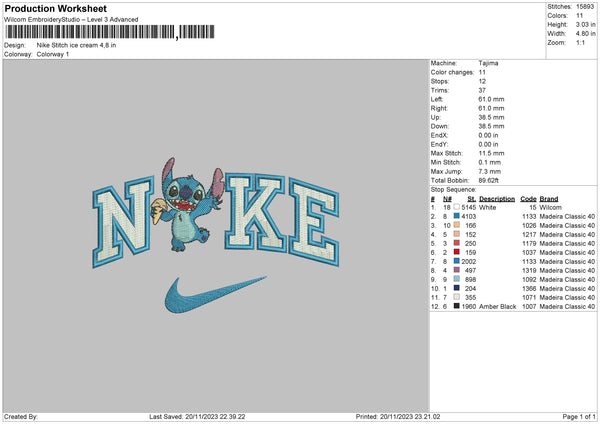Click the cream swatch beside stitch count 355
The height and width of the screenshot is (424, 600).
coord(457,297)
